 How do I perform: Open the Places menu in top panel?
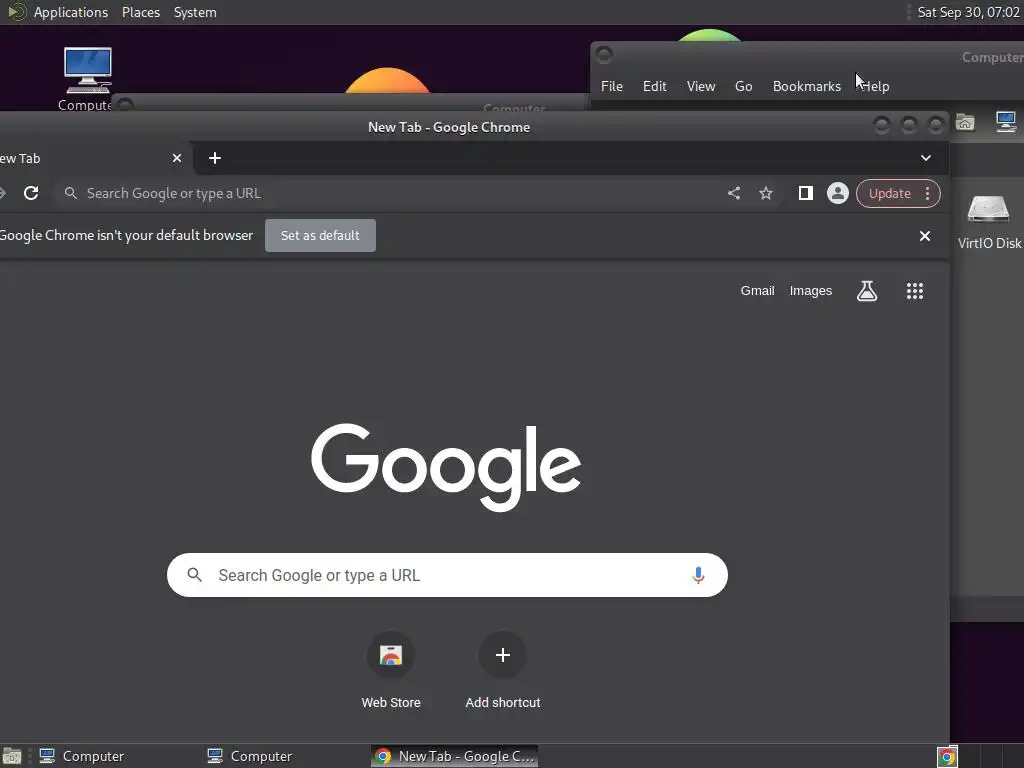141,12
